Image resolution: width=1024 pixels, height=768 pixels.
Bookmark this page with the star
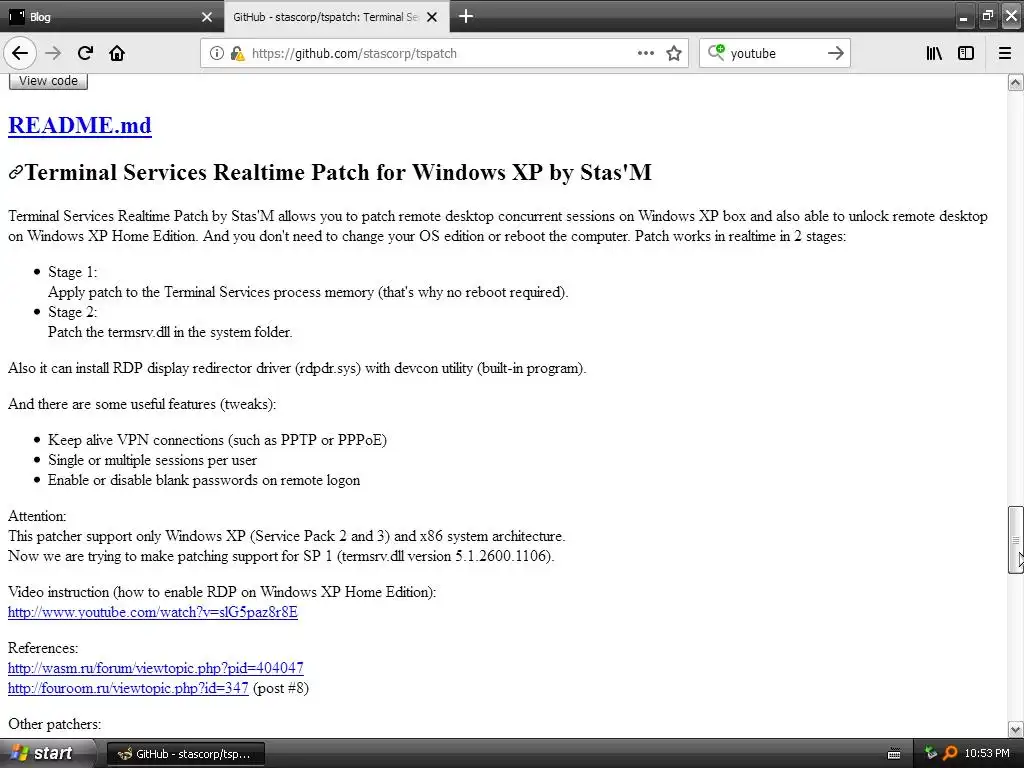coord(674,53)
